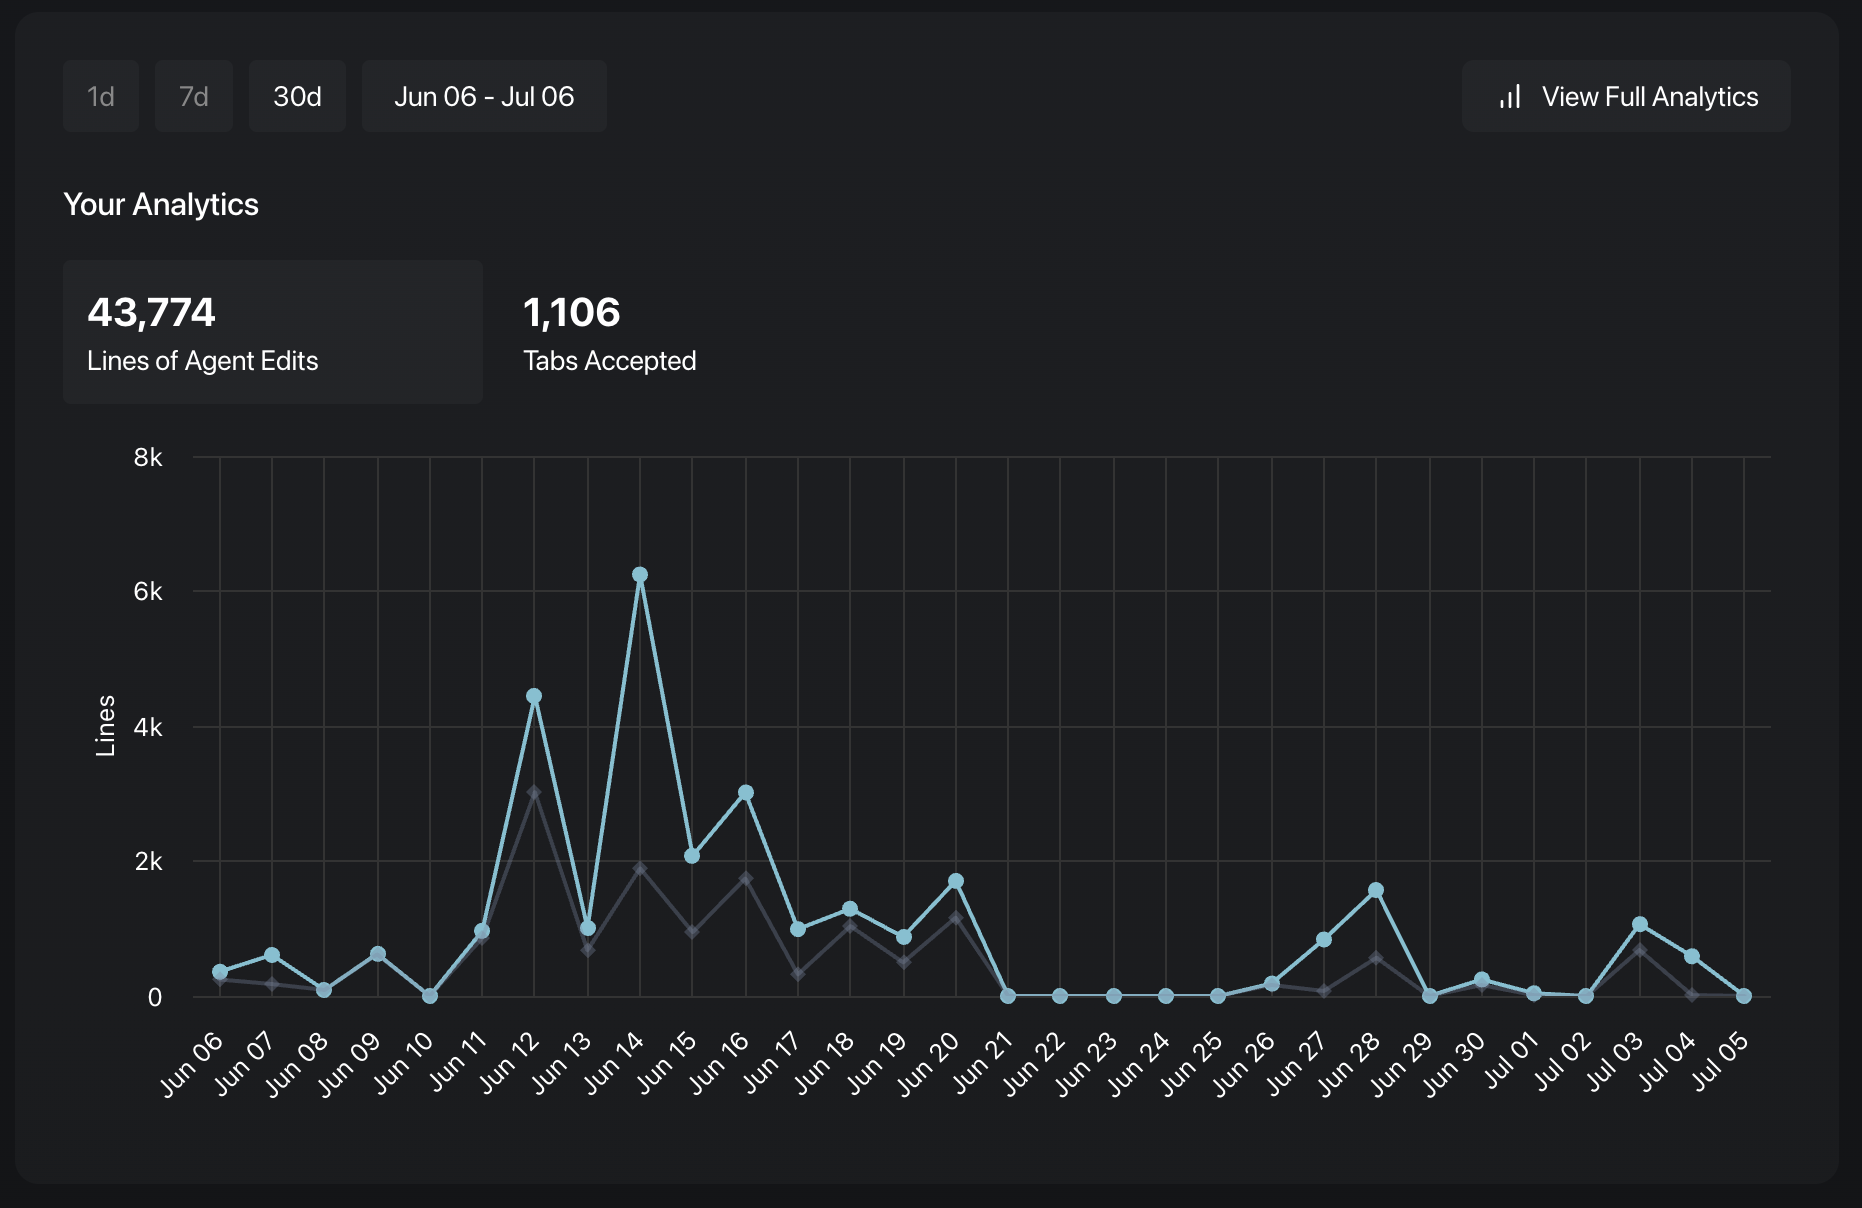Click the Your Analytics heading

click(x=161, y=204)
